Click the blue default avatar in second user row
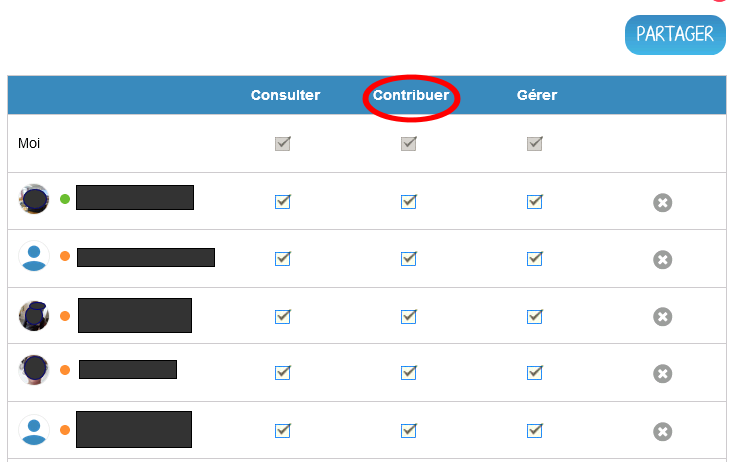 point(34,257)
